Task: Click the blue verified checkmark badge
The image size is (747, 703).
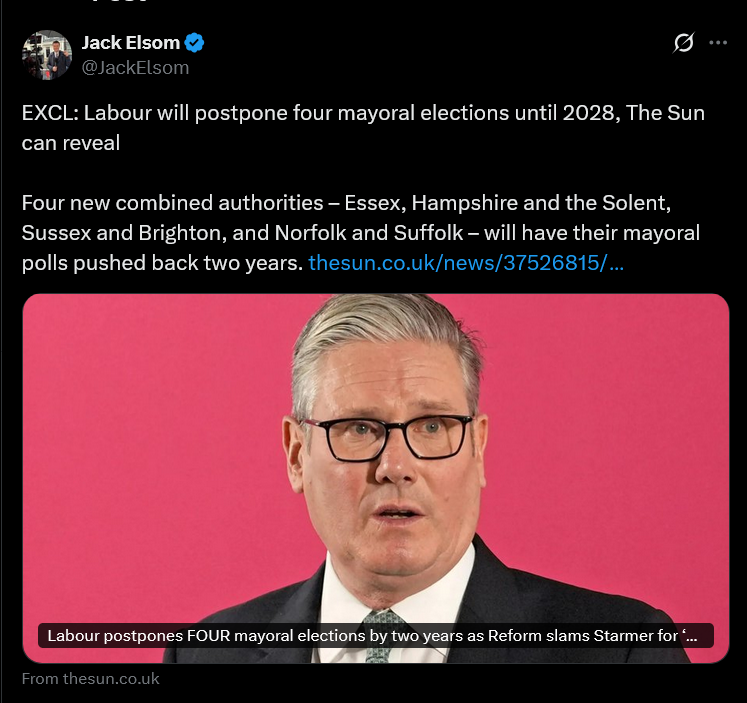Action: point(196,43)
